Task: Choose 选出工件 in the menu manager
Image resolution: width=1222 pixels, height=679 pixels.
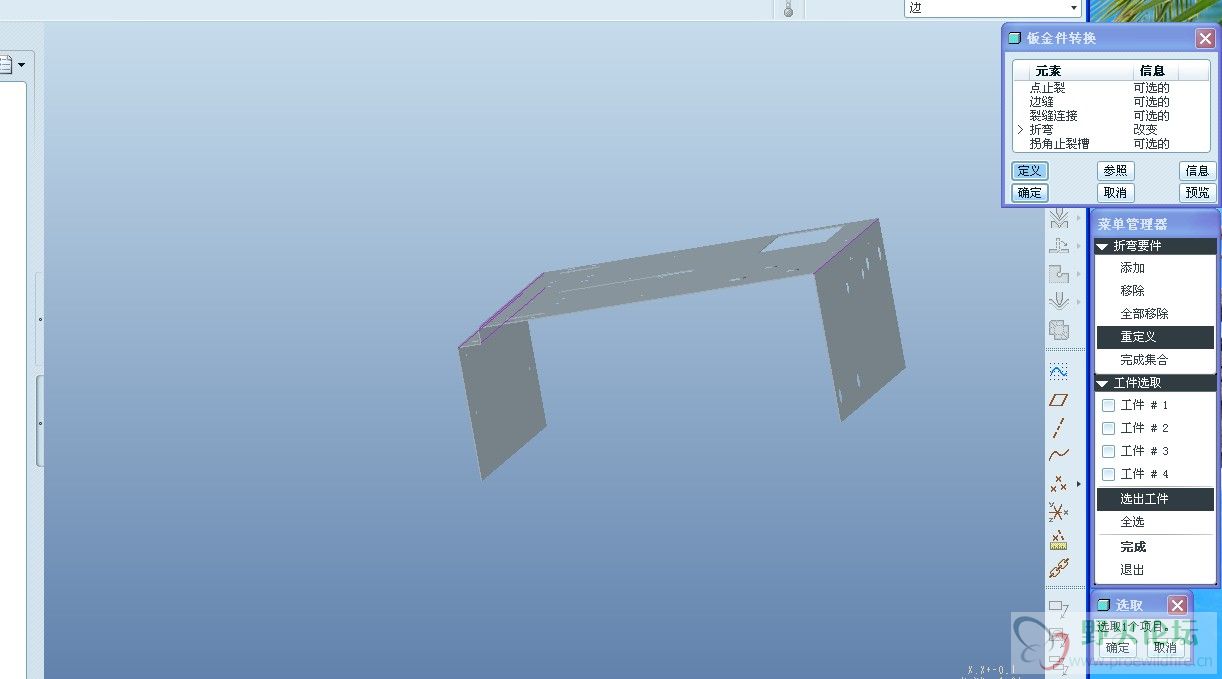Action: [1155, 499]
